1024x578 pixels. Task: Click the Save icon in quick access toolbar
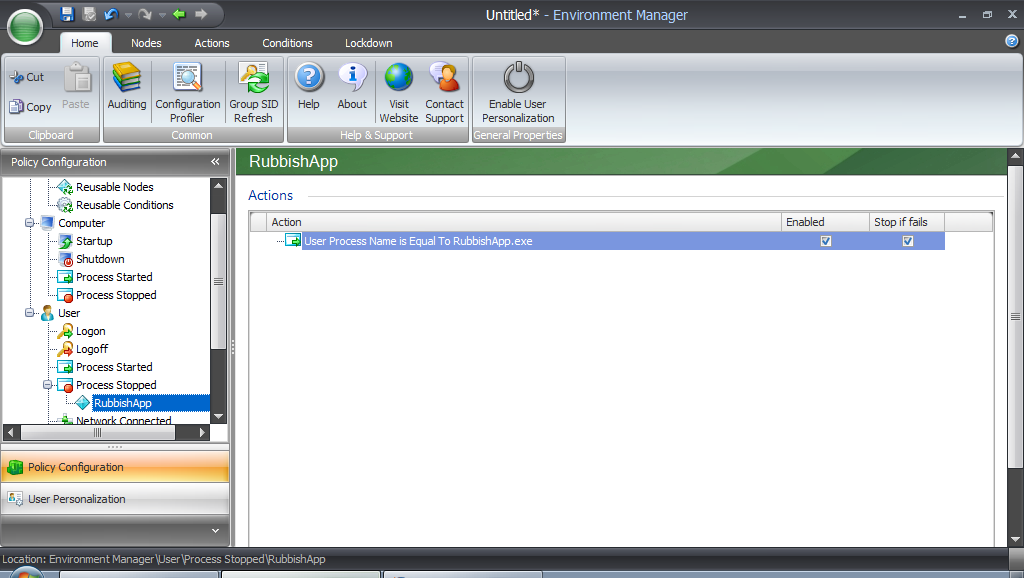point(67,14)
